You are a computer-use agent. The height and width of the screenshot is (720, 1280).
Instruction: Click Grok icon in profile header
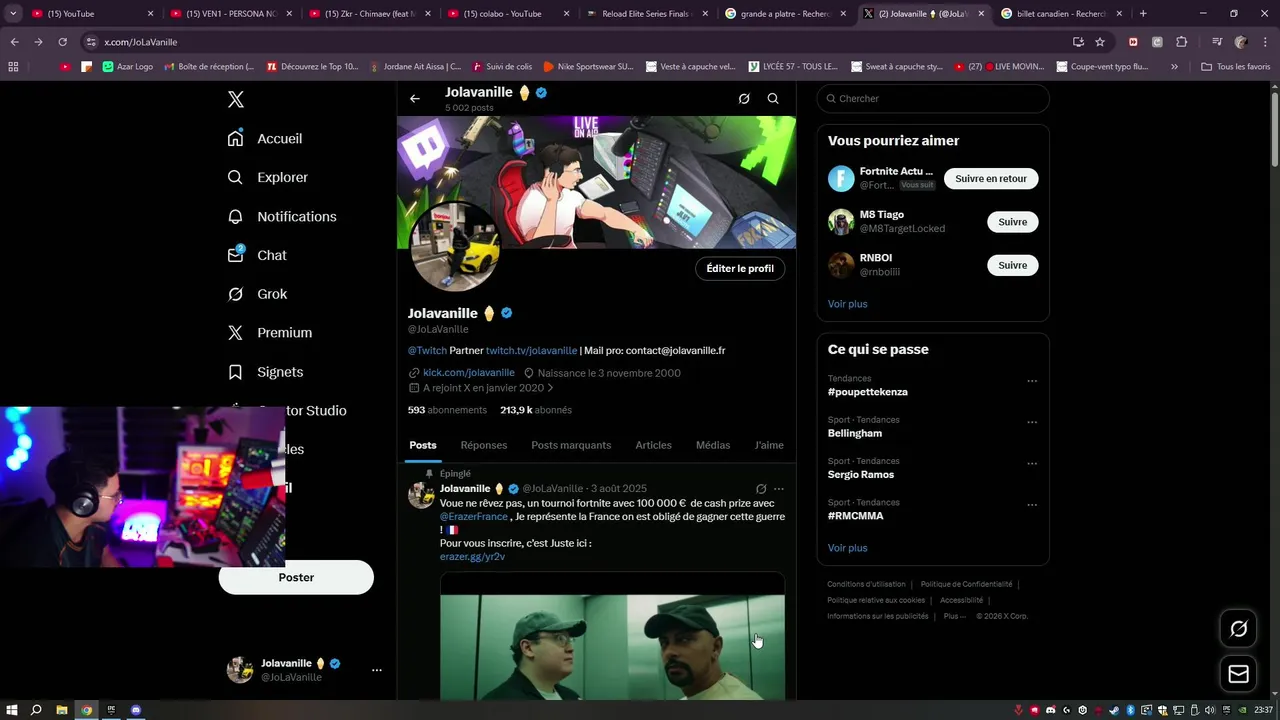pos(744,99)
